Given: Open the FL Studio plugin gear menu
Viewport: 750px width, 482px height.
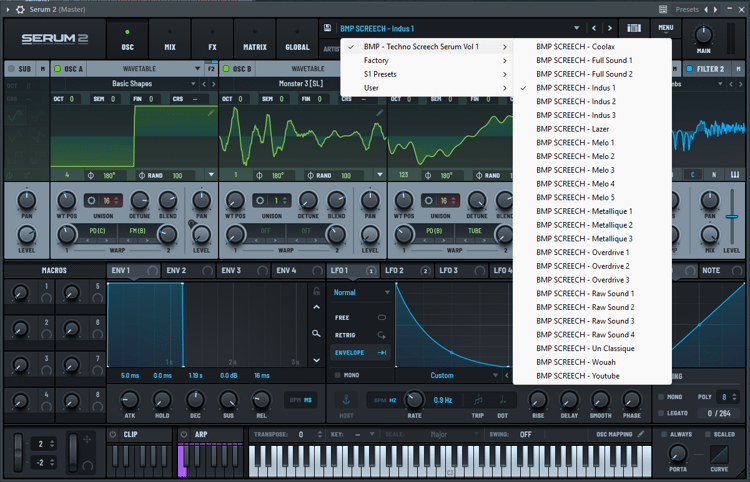Looking at the screenshot, I should (20, 10).
